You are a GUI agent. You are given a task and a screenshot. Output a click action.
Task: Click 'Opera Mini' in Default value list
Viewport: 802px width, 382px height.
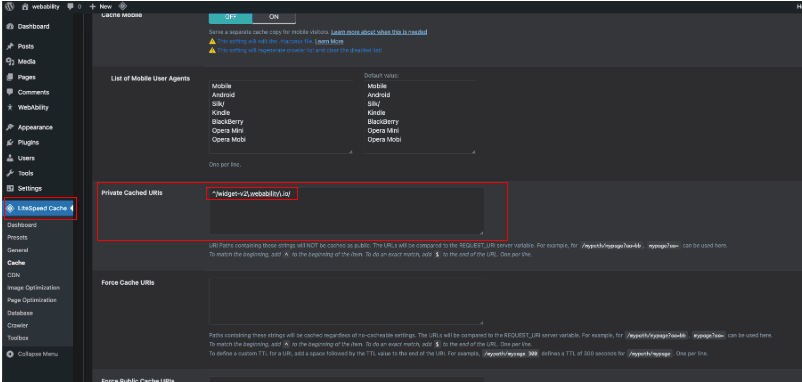coord(383,131)
